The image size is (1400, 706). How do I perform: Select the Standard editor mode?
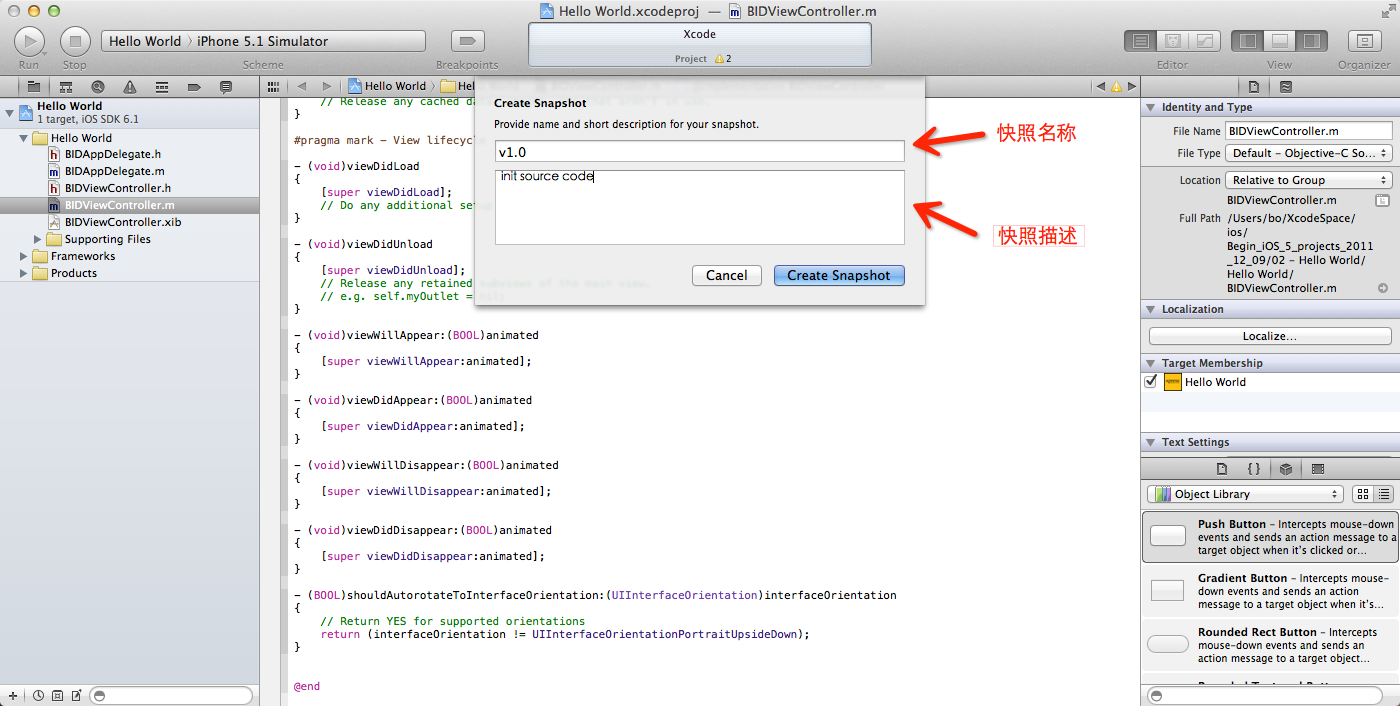click(x=1140, y=41)
